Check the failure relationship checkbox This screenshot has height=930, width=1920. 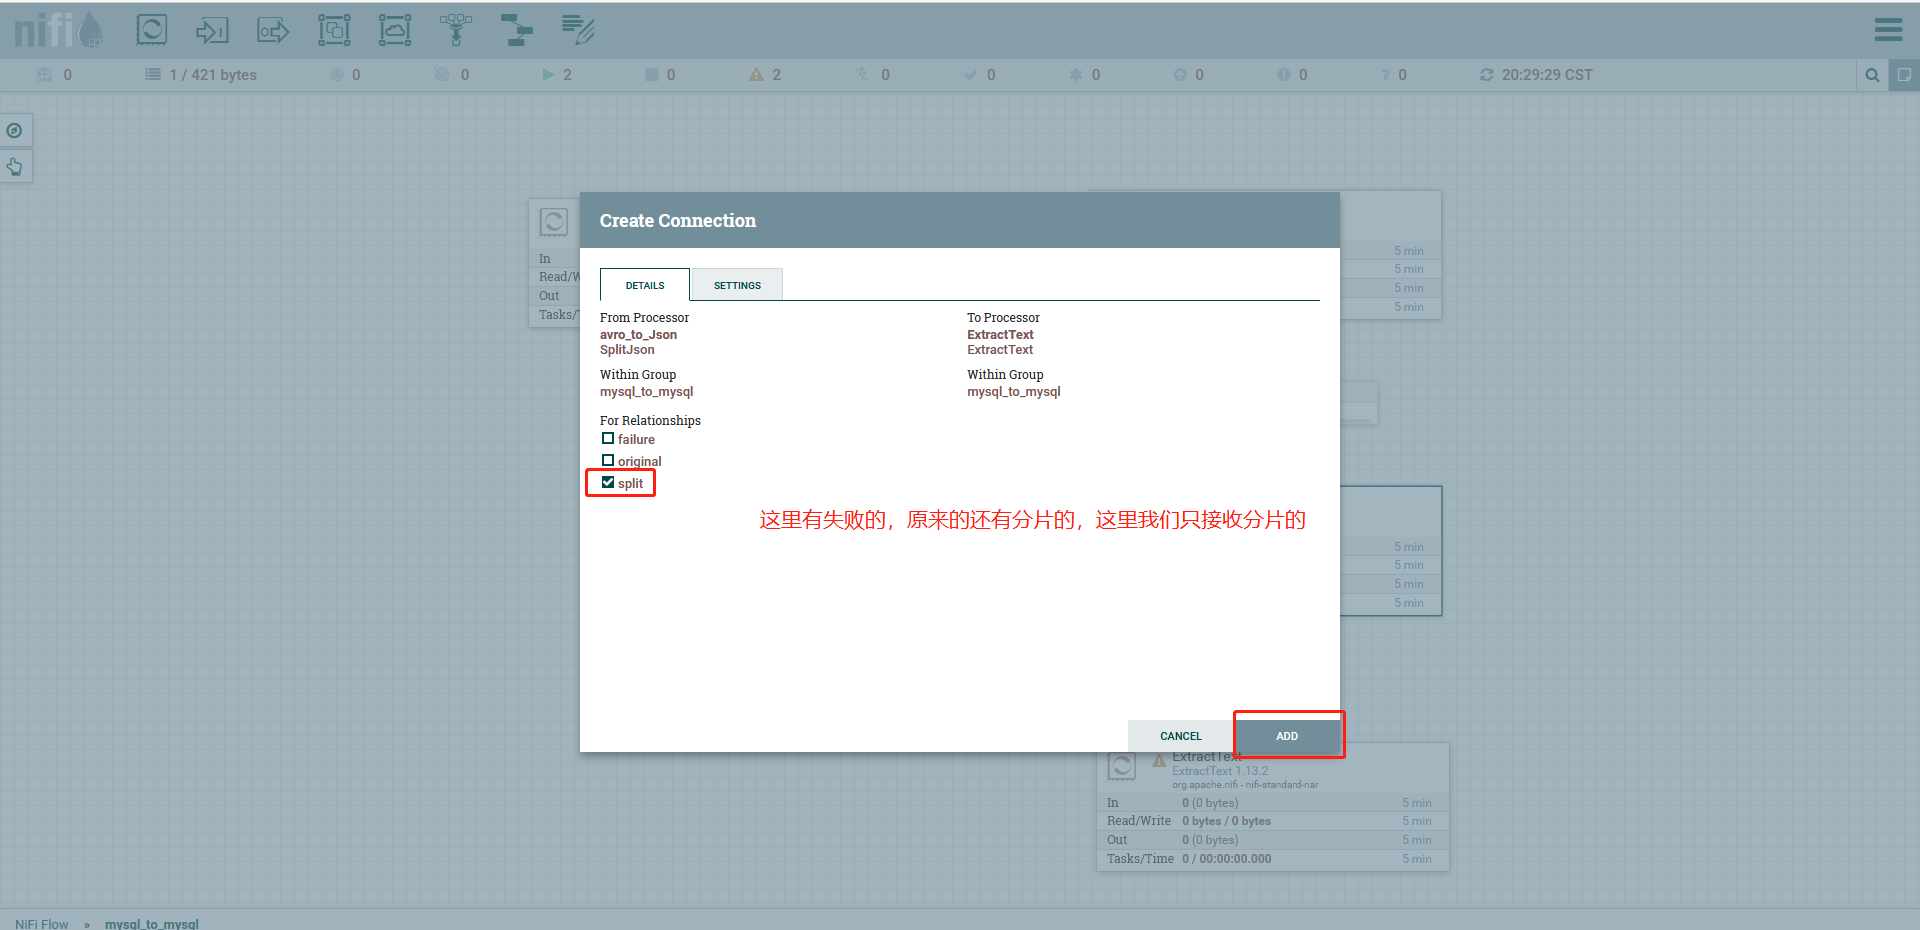click(608, 438)
